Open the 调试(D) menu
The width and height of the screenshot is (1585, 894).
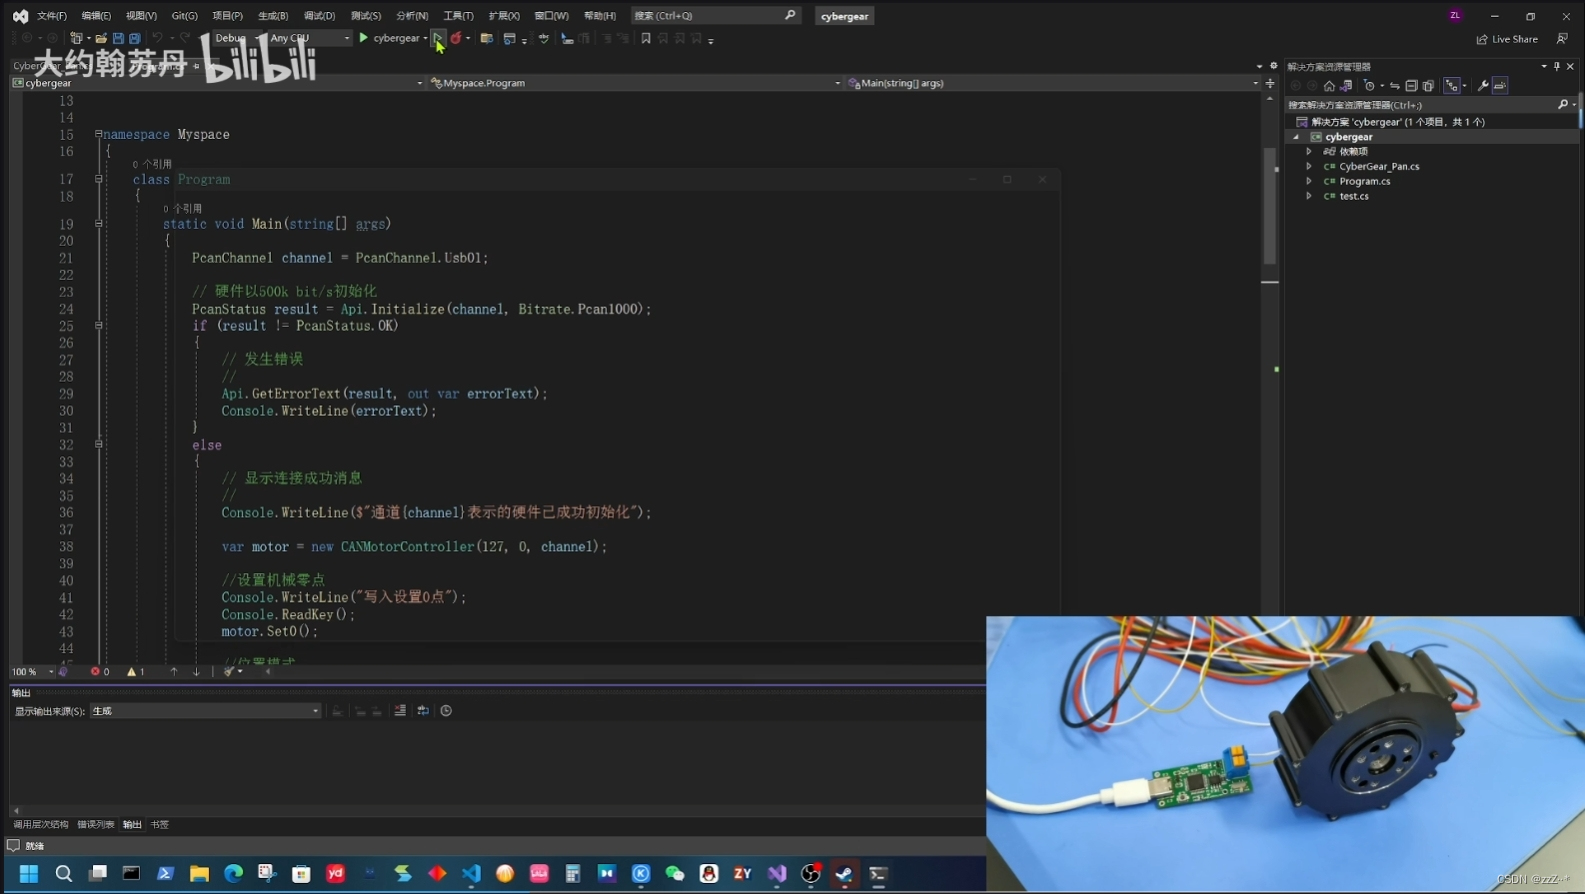[x=319, y=16]
